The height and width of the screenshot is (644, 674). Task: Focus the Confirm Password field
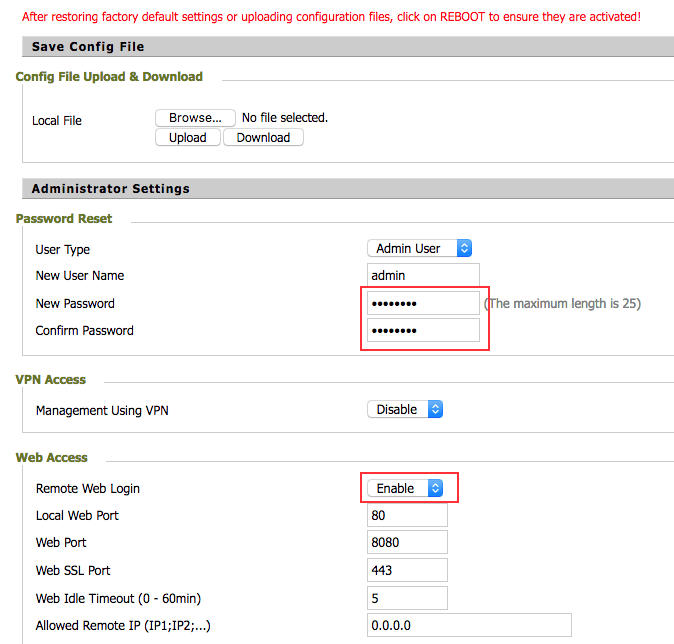(x=423, y=331)
